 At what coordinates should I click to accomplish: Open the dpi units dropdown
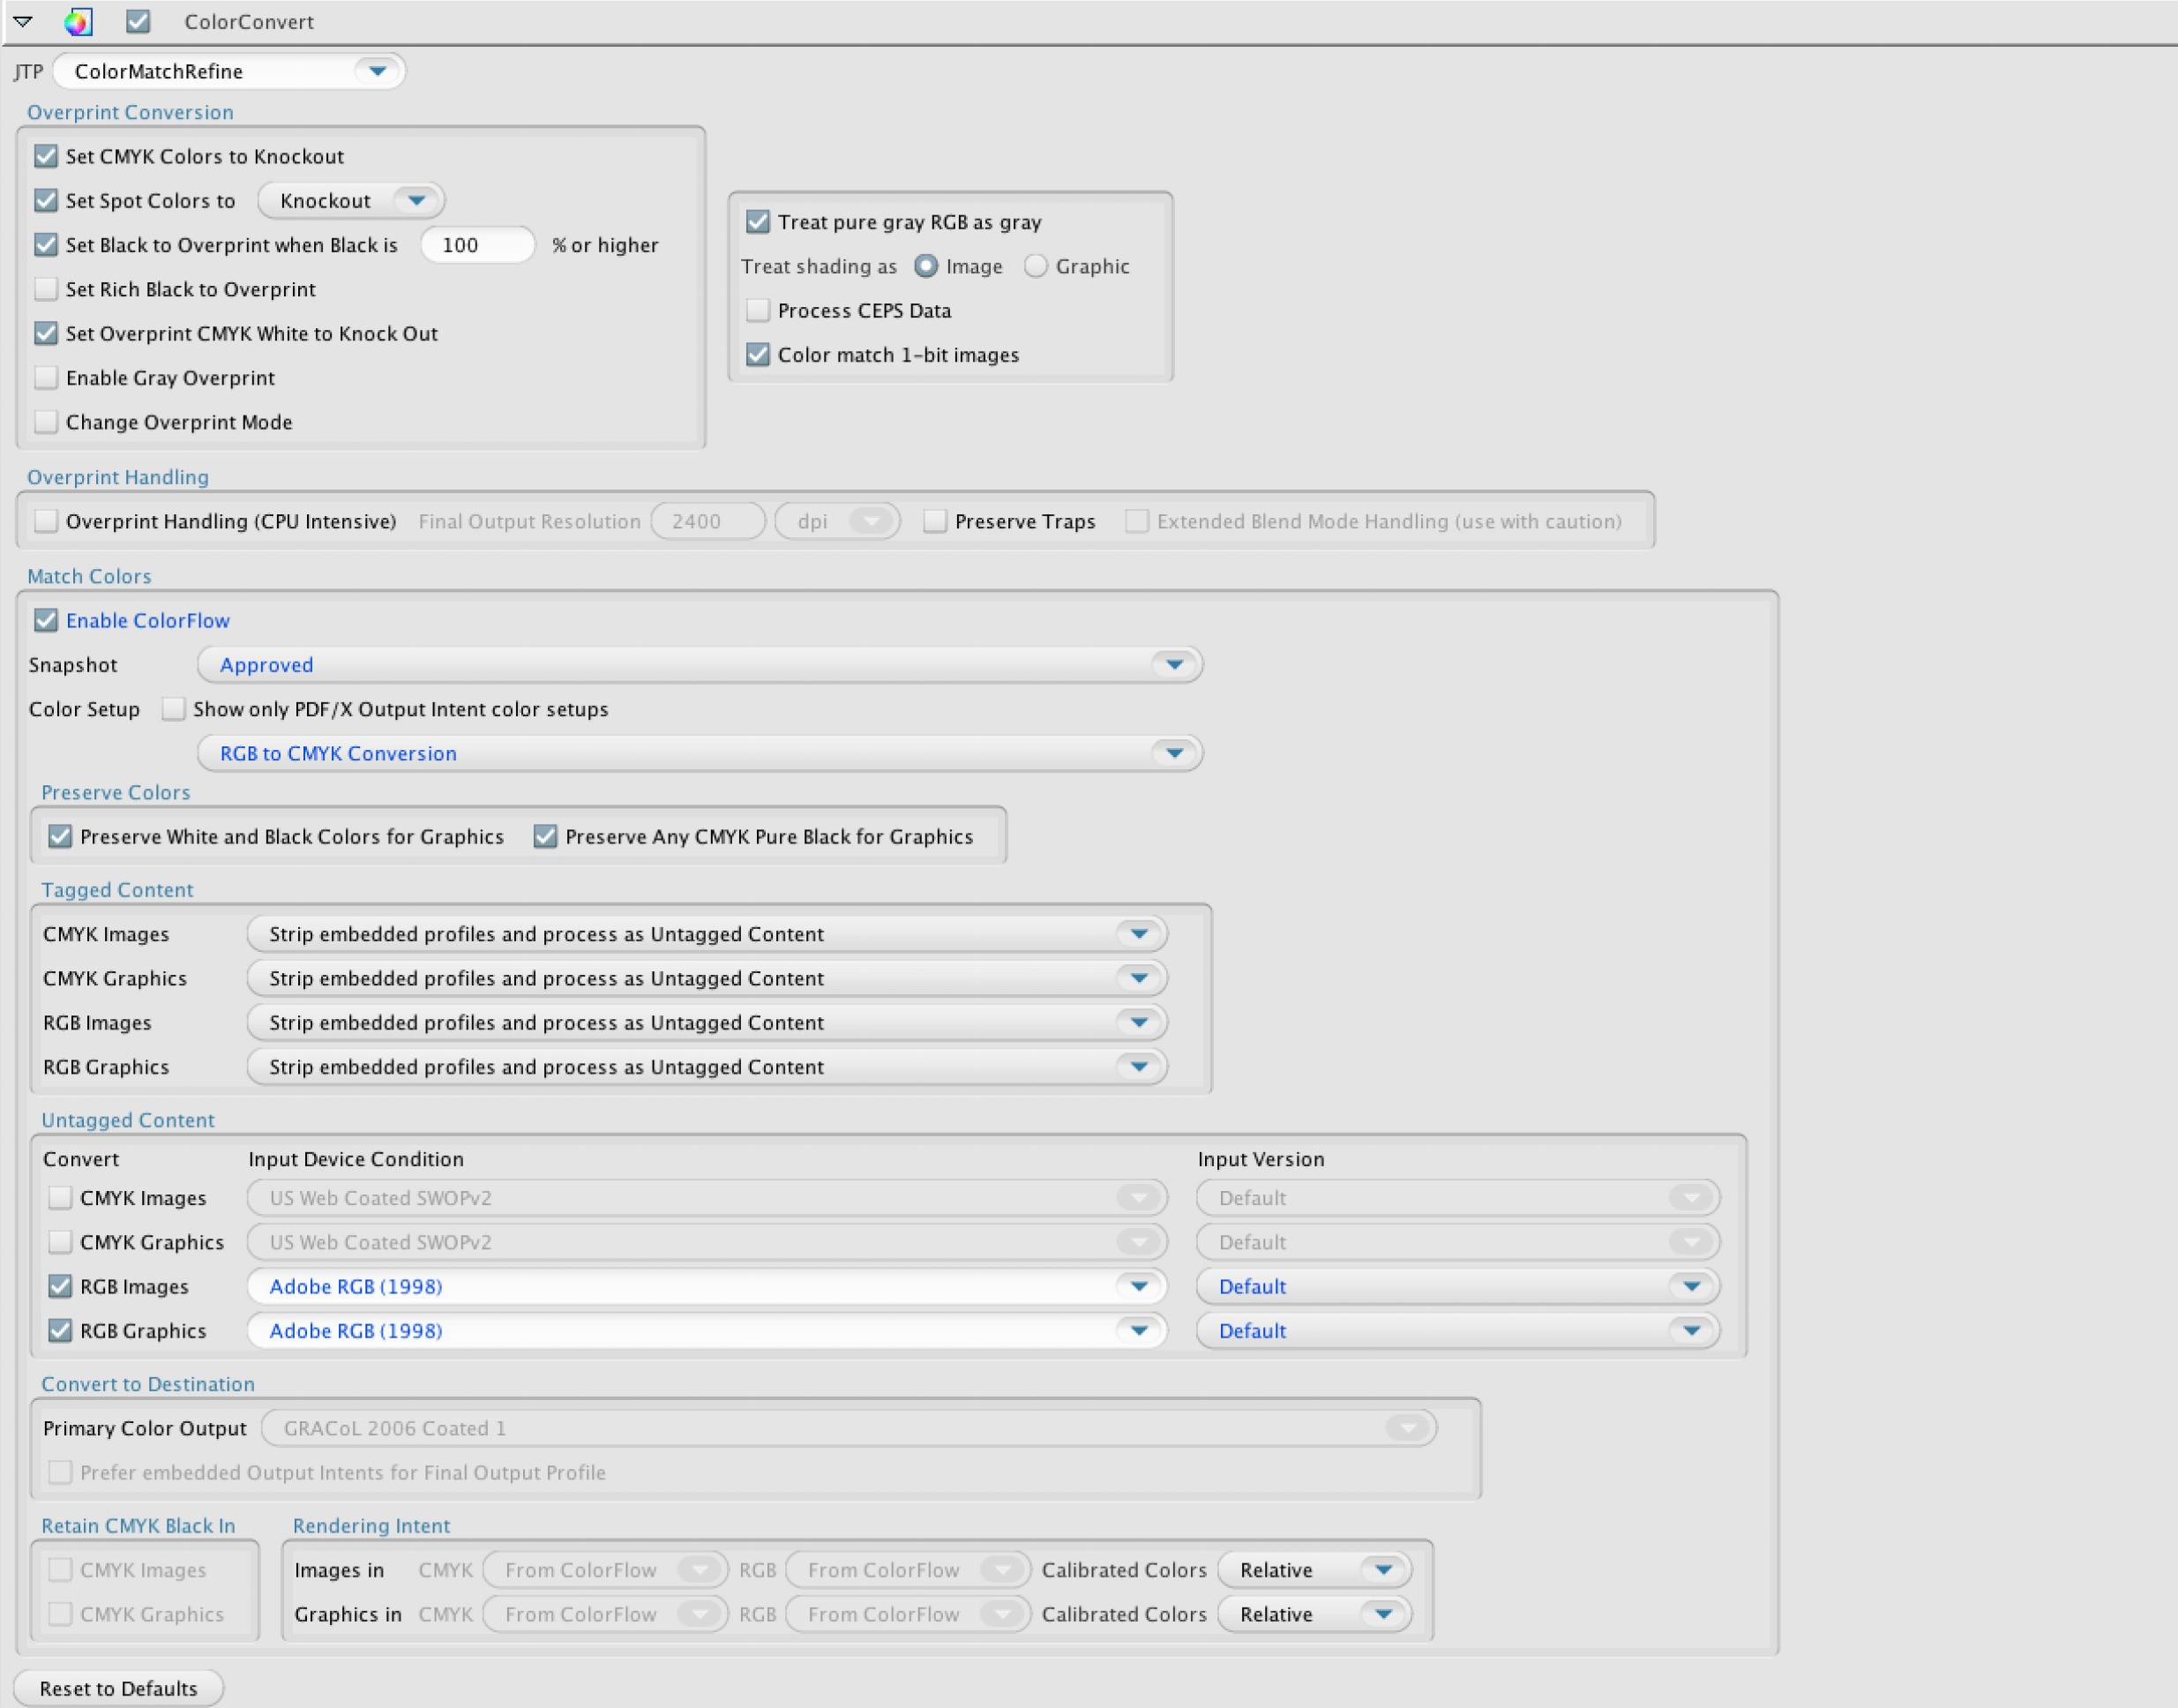point(838,521)
